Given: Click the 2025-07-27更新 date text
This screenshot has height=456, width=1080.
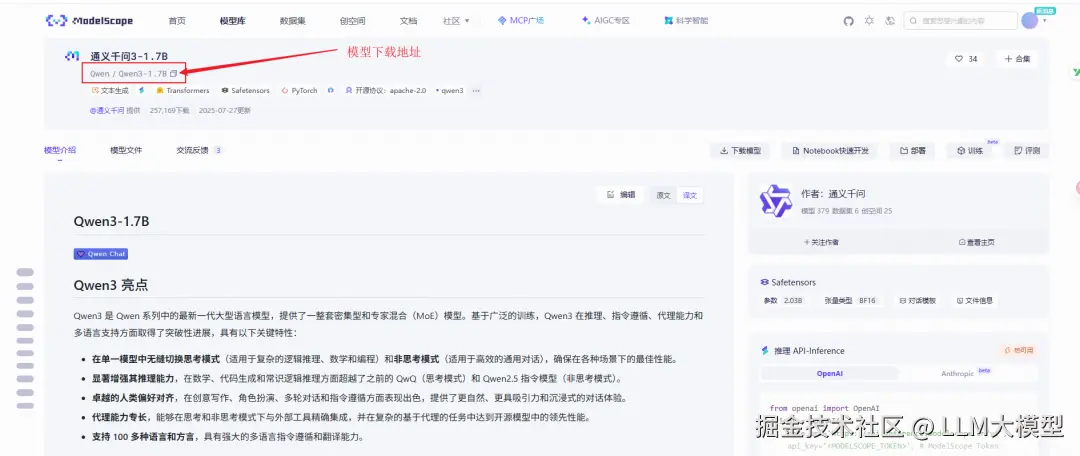Looking at the screenshot, I should tap(225, 110).
